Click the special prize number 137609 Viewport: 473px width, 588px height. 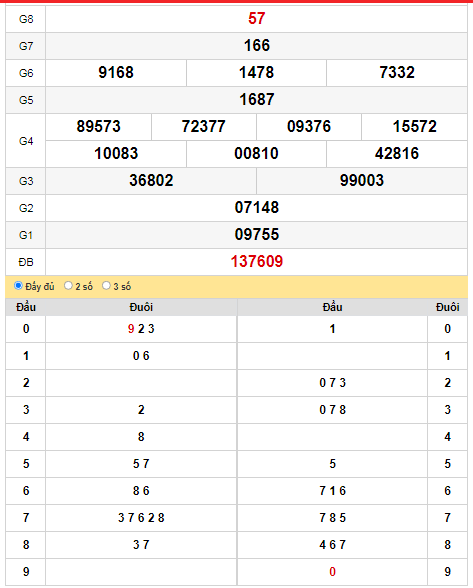[257, 261]
